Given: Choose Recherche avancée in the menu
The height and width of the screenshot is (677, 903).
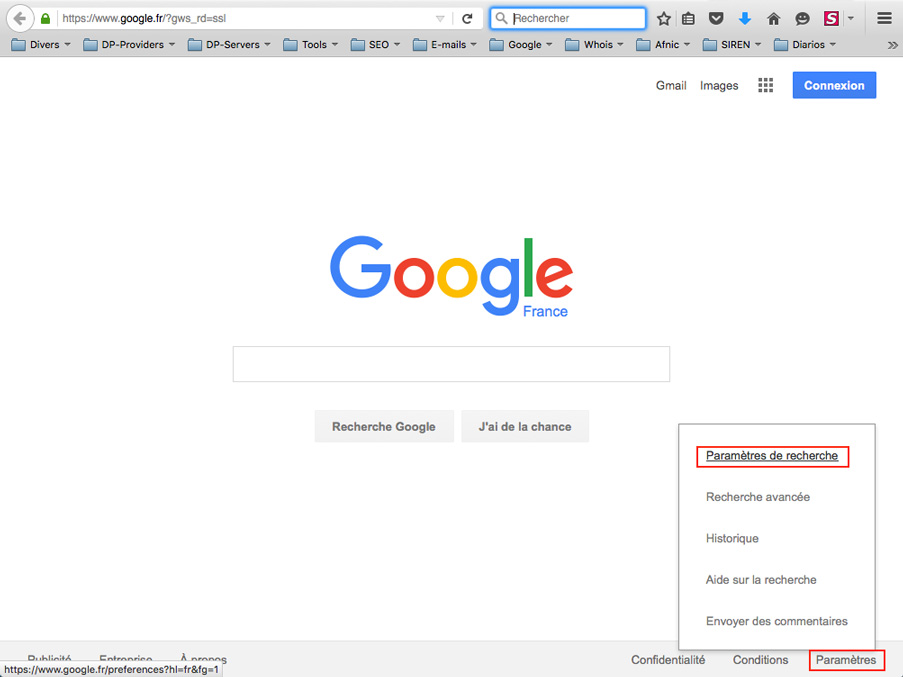Looking at the screenshot, I should coord(757,497).
